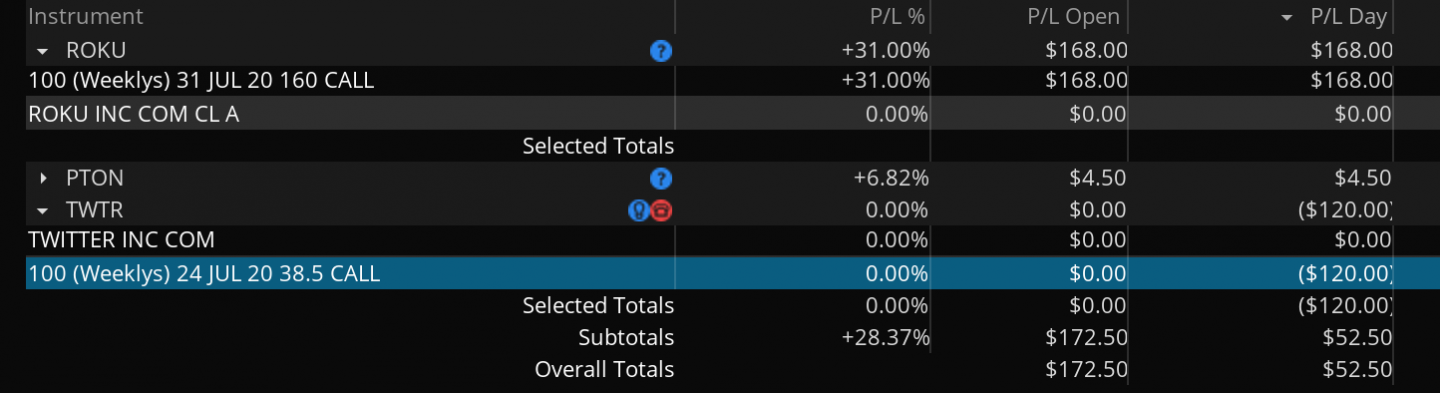Image resolution: width=1440 pixels, height=393 pixels.
Task: Click the ROKU symbol label
Action: (96, 50)
